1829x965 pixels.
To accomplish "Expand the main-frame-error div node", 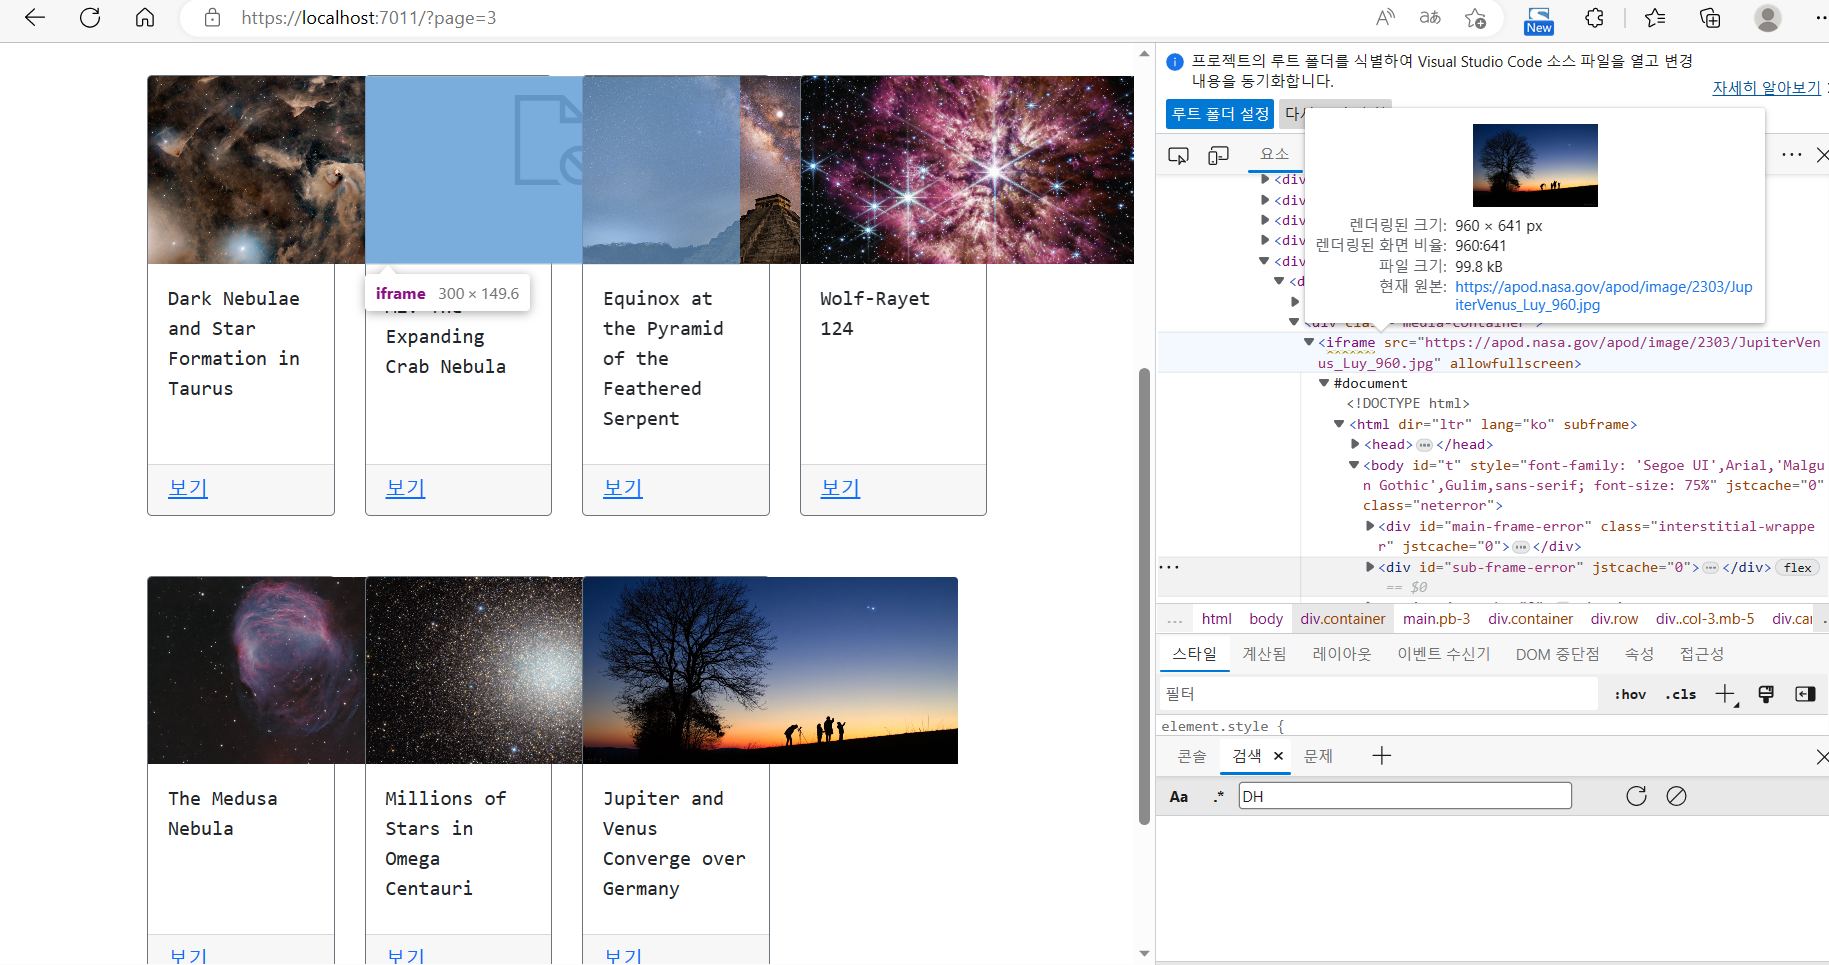I will pos(1370,526).
